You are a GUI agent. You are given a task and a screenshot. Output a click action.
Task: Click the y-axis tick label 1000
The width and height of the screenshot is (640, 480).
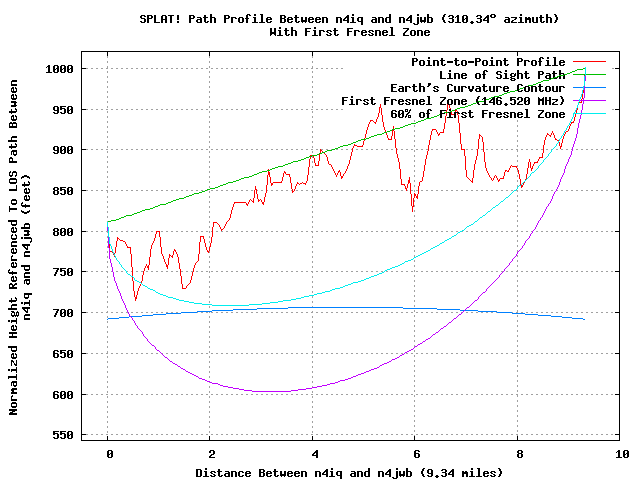(x=59, y=69)
